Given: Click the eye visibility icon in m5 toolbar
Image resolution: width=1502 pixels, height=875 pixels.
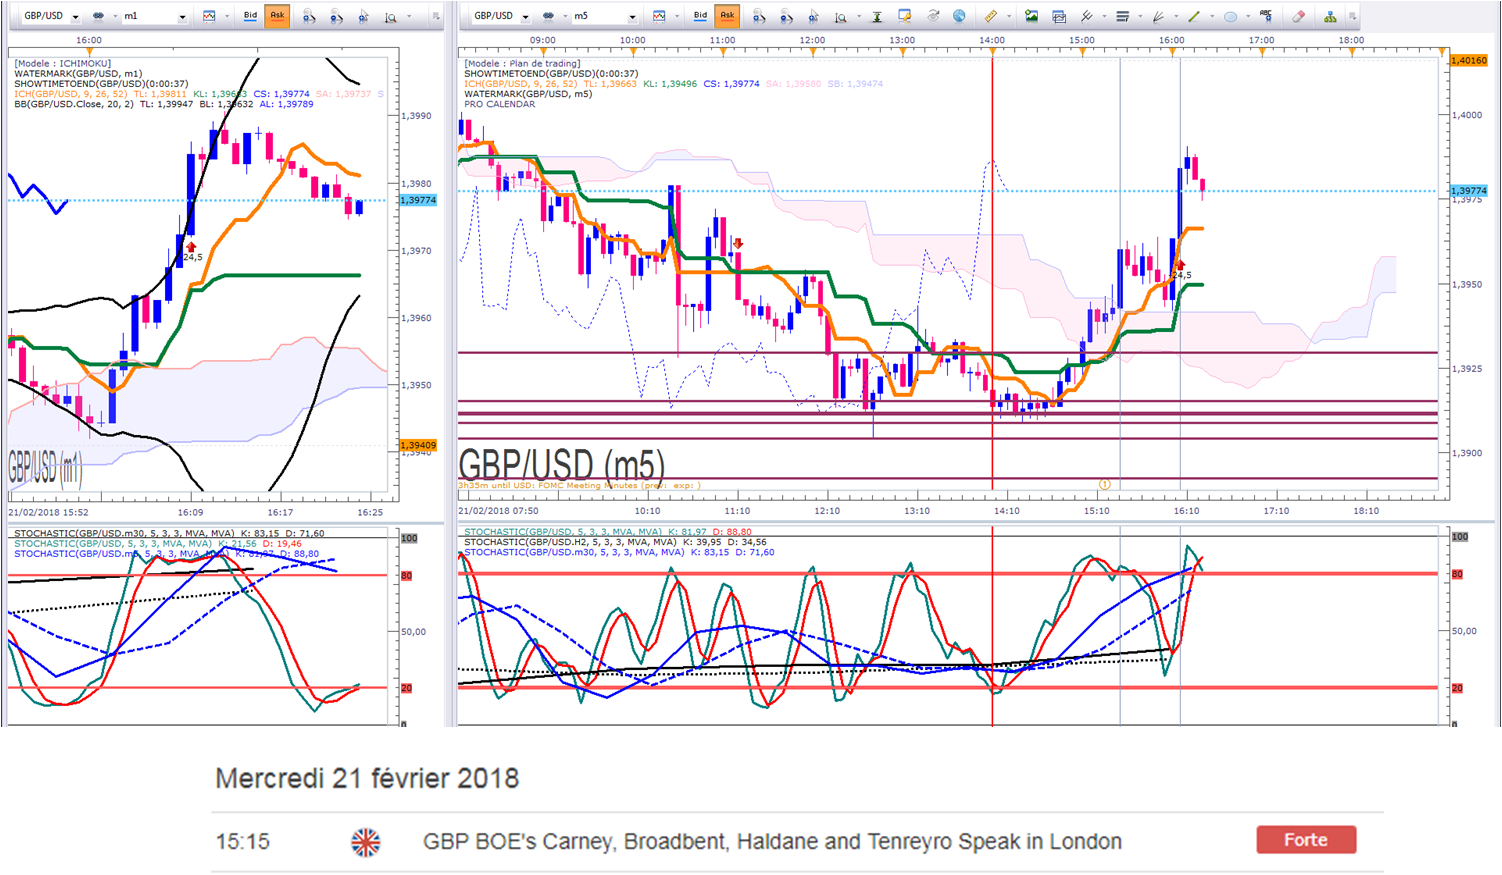Looking at the screenshot, I should point(933,16).
